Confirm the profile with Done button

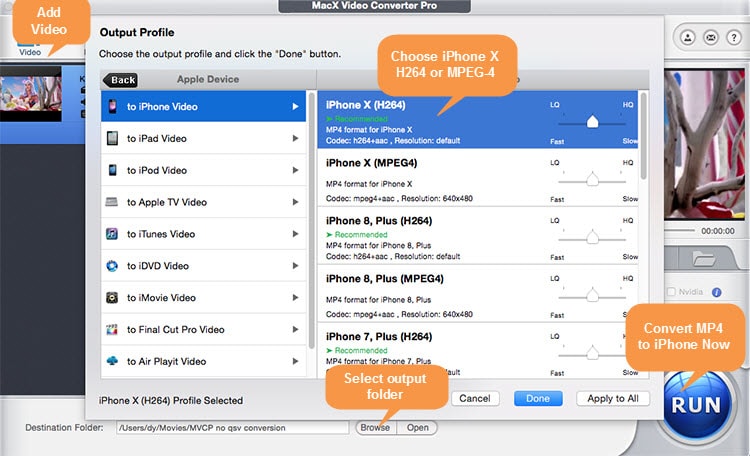538,398
